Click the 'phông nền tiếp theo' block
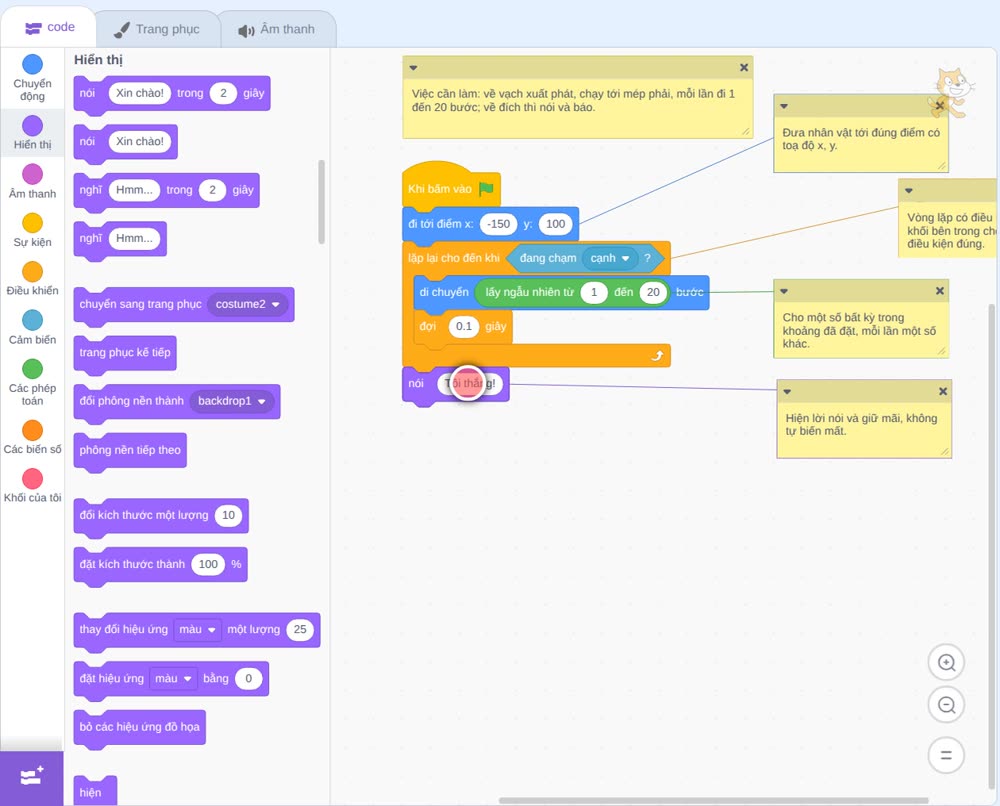 [x=130, y=450]
